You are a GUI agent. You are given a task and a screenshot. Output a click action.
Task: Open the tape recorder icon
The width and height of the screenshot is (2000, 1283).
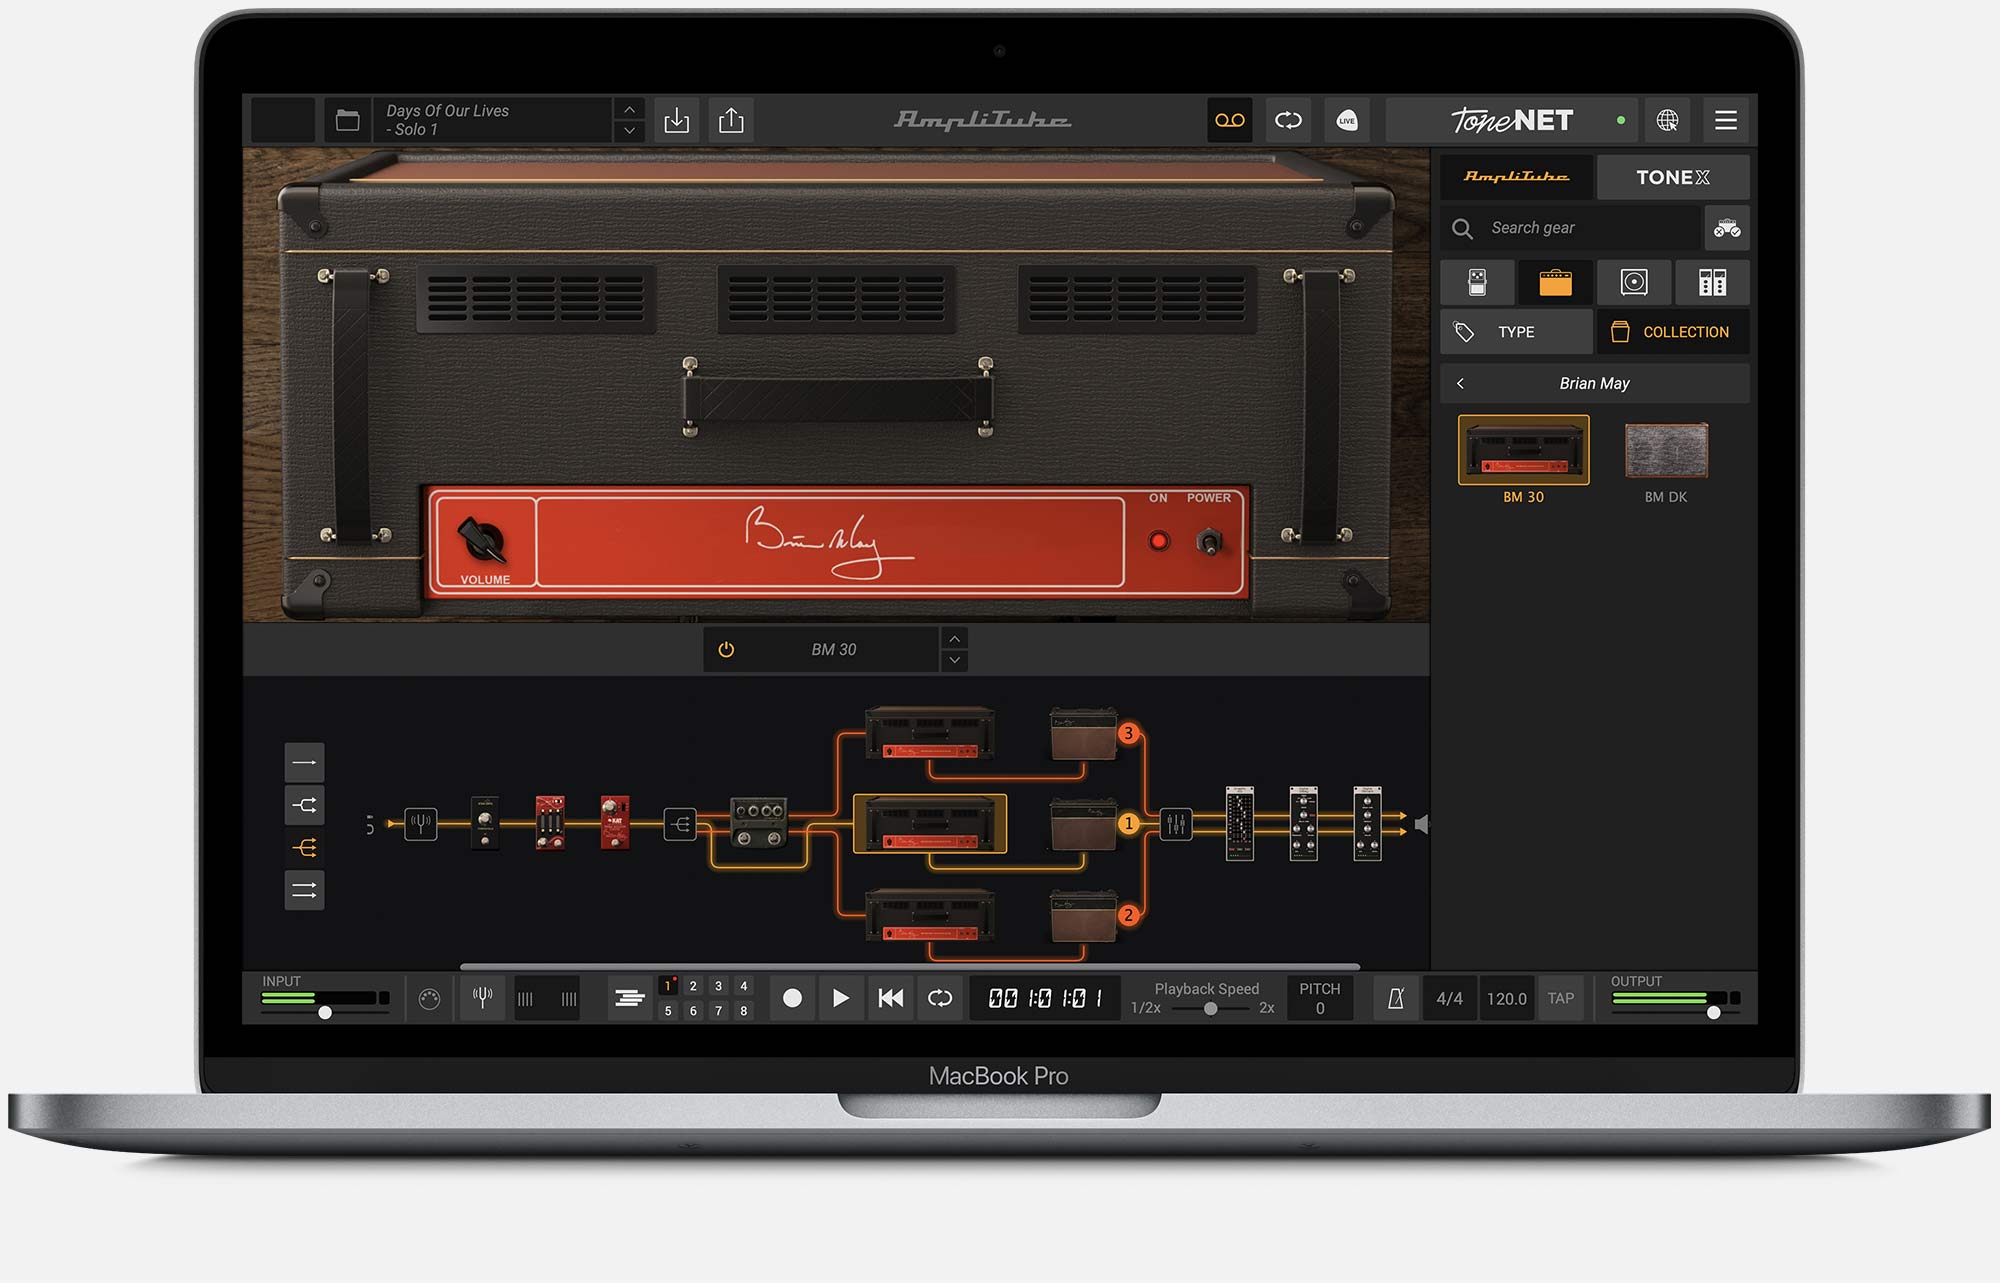point(1229,121)
